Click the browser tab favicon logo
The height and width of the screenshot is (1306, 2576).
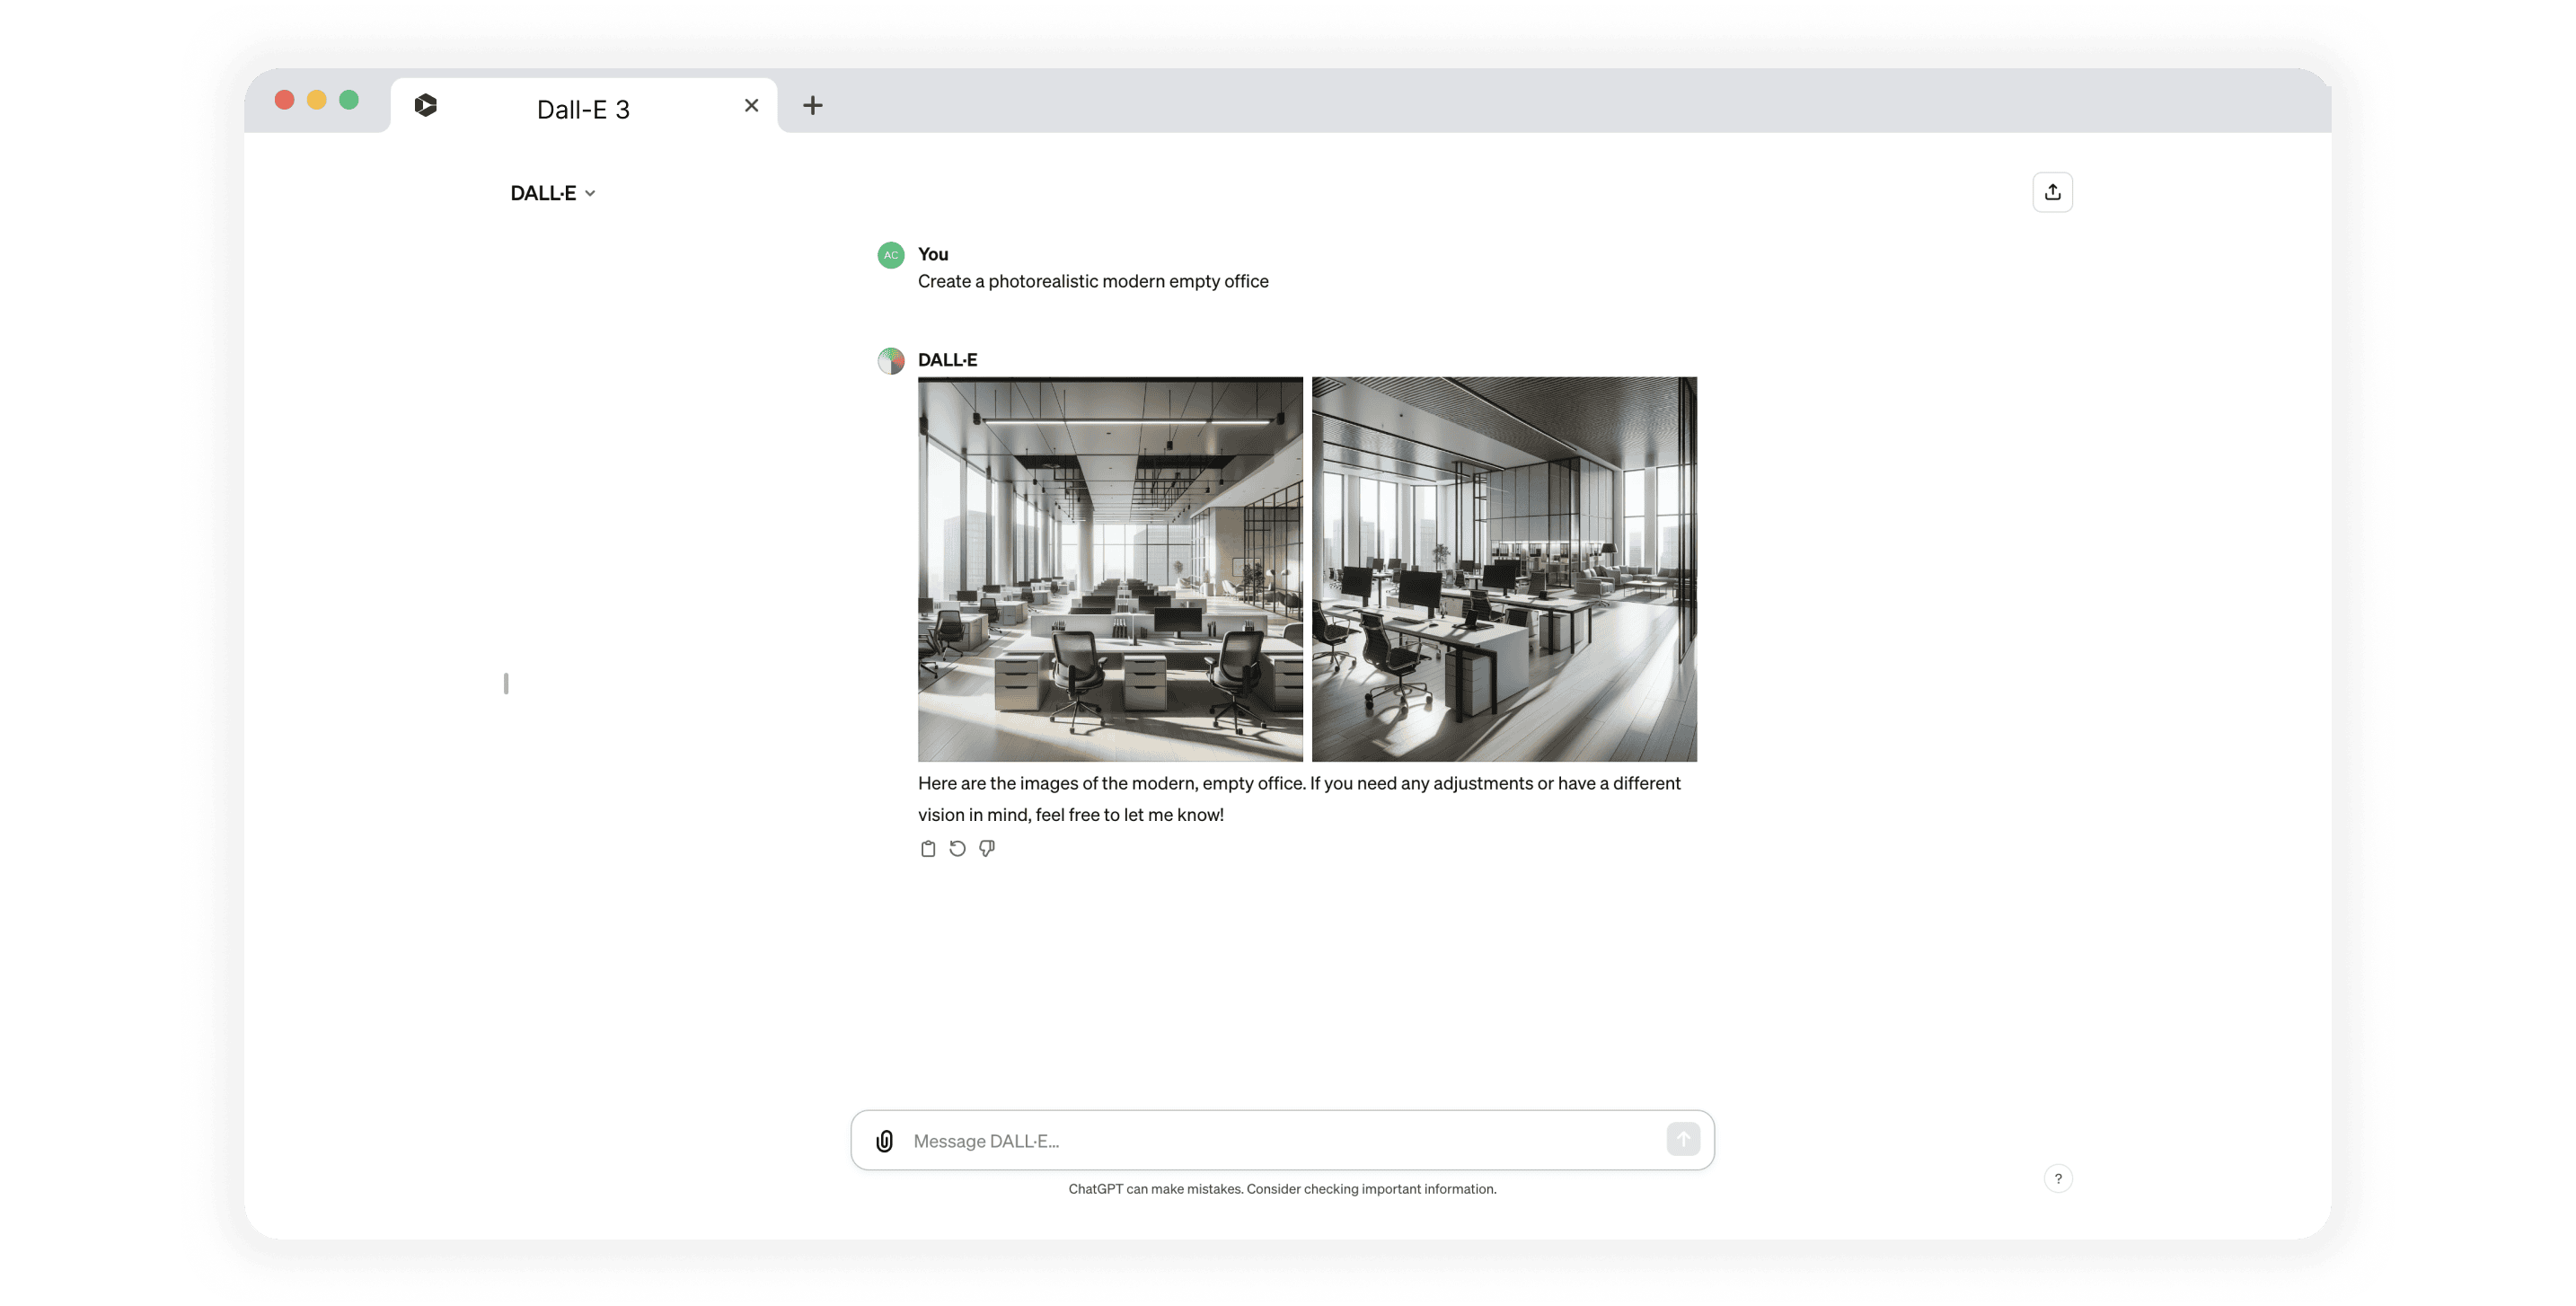(x=425, y=105)
